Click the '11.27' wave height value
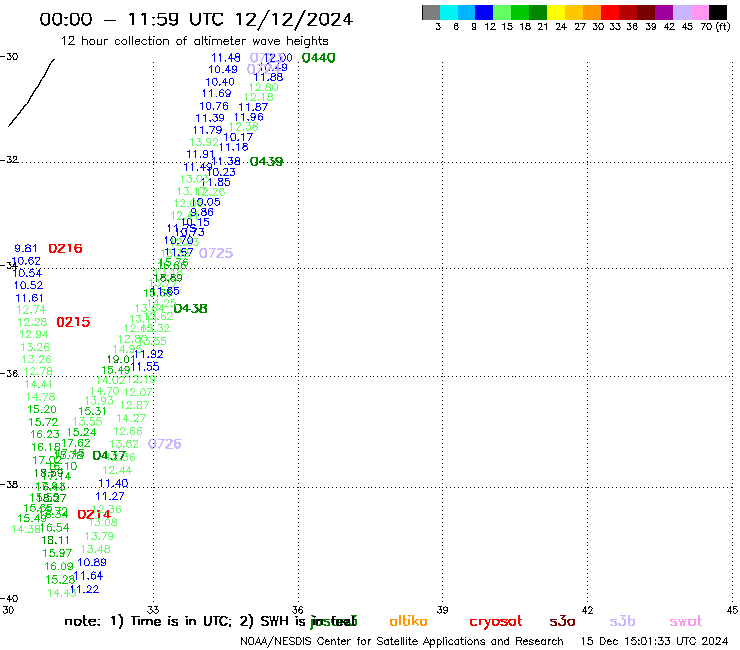This screenshot has height=650, width=740. click(110, 496)
